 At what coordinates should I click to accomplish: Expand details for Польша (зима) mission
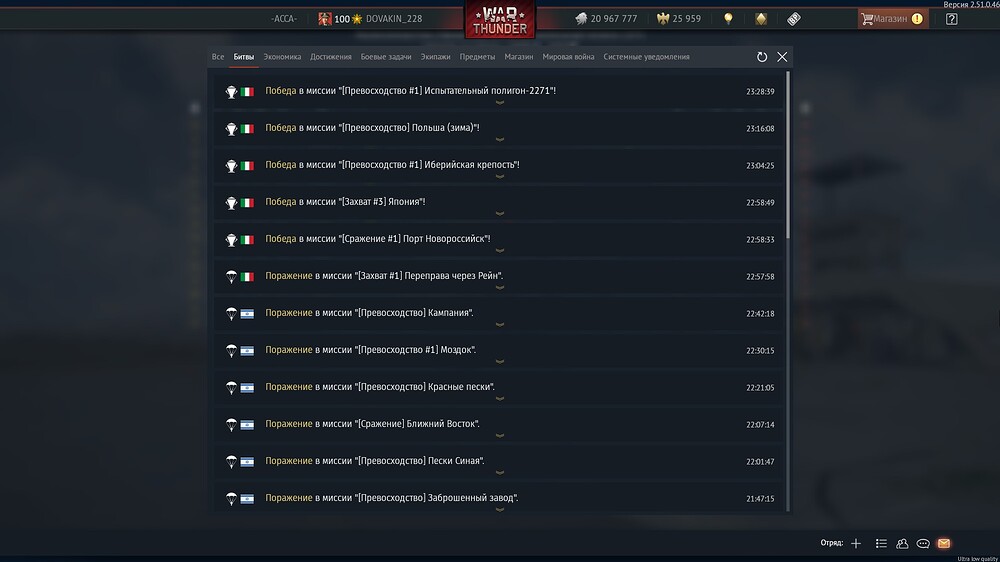(x=500, y=139)
